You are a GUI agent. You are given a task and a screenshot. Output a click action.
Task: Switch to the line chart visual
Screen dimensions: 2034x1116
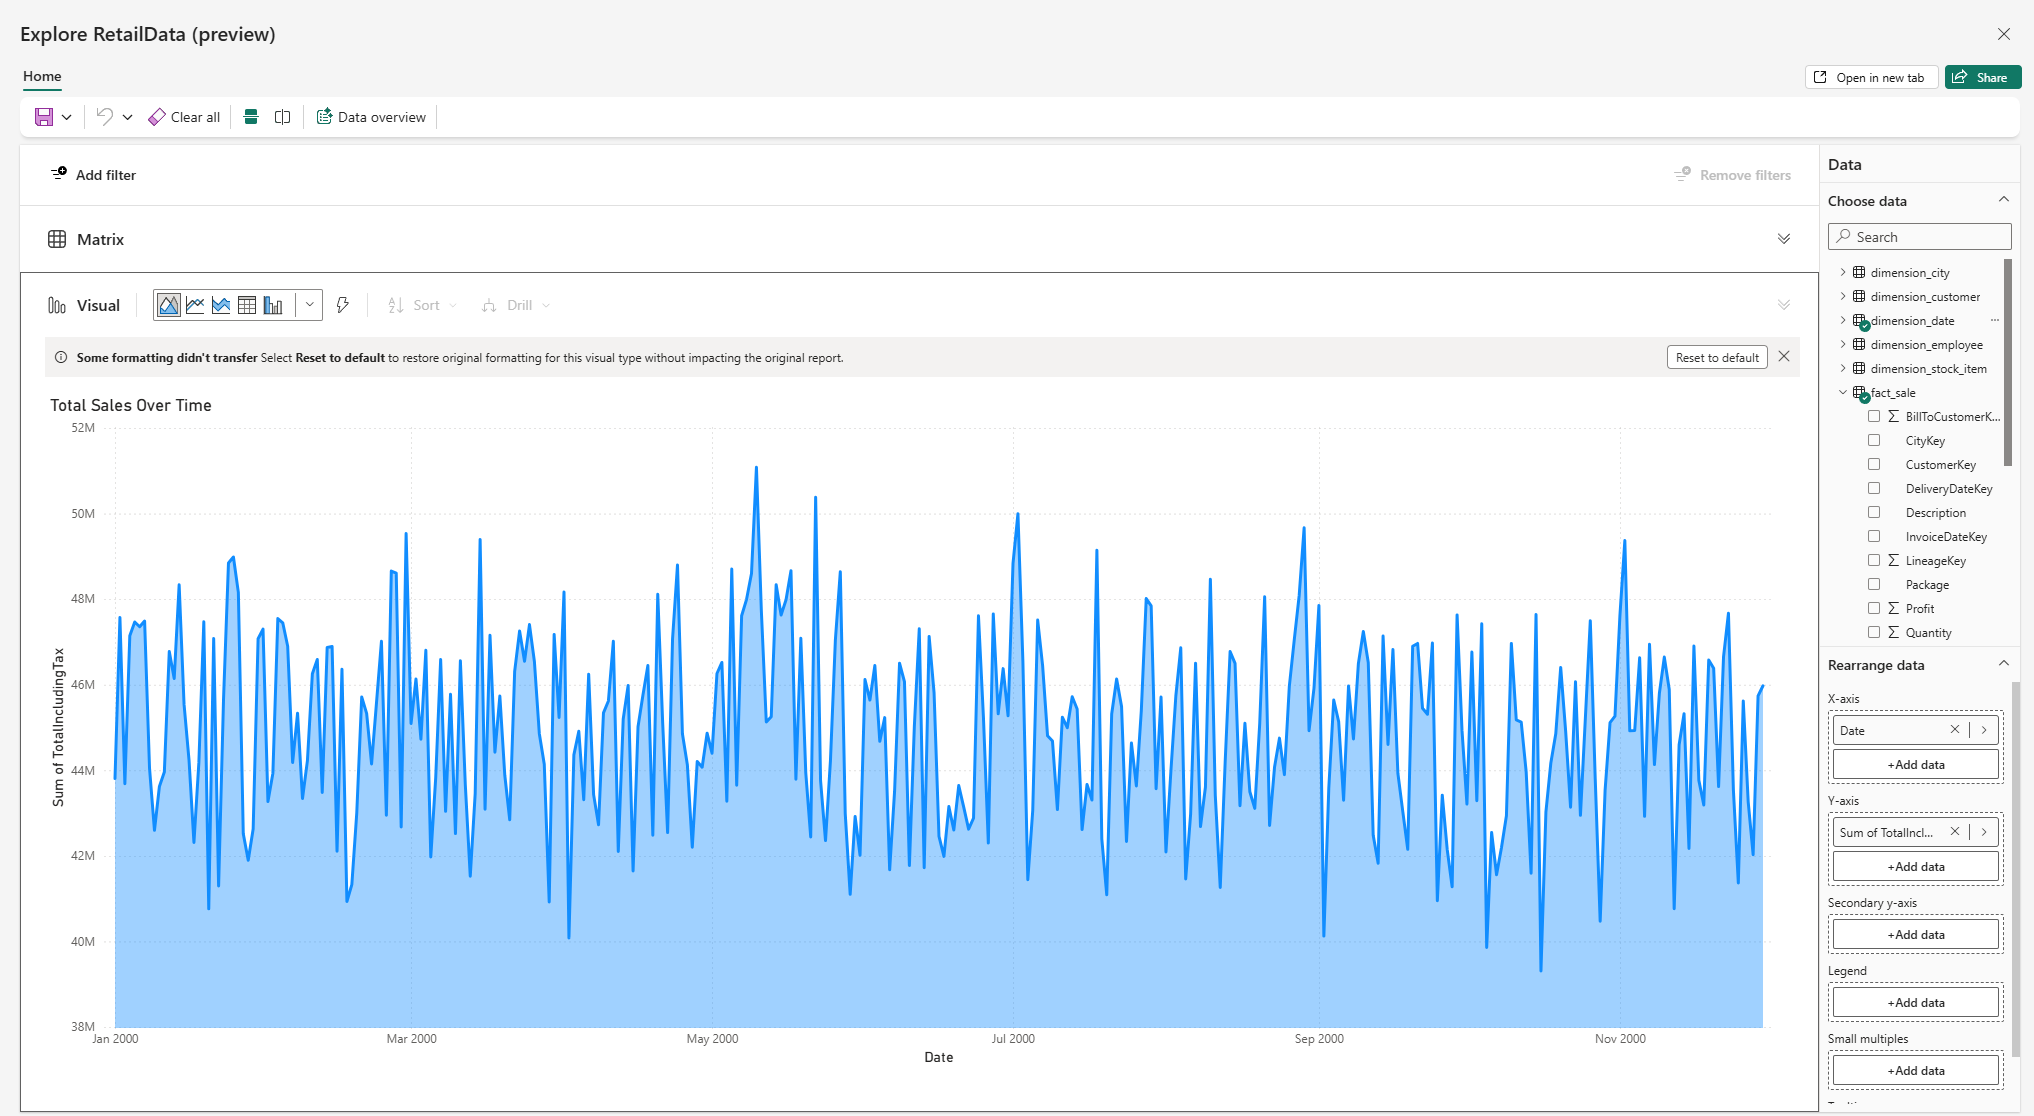click(x=195, y=305)
